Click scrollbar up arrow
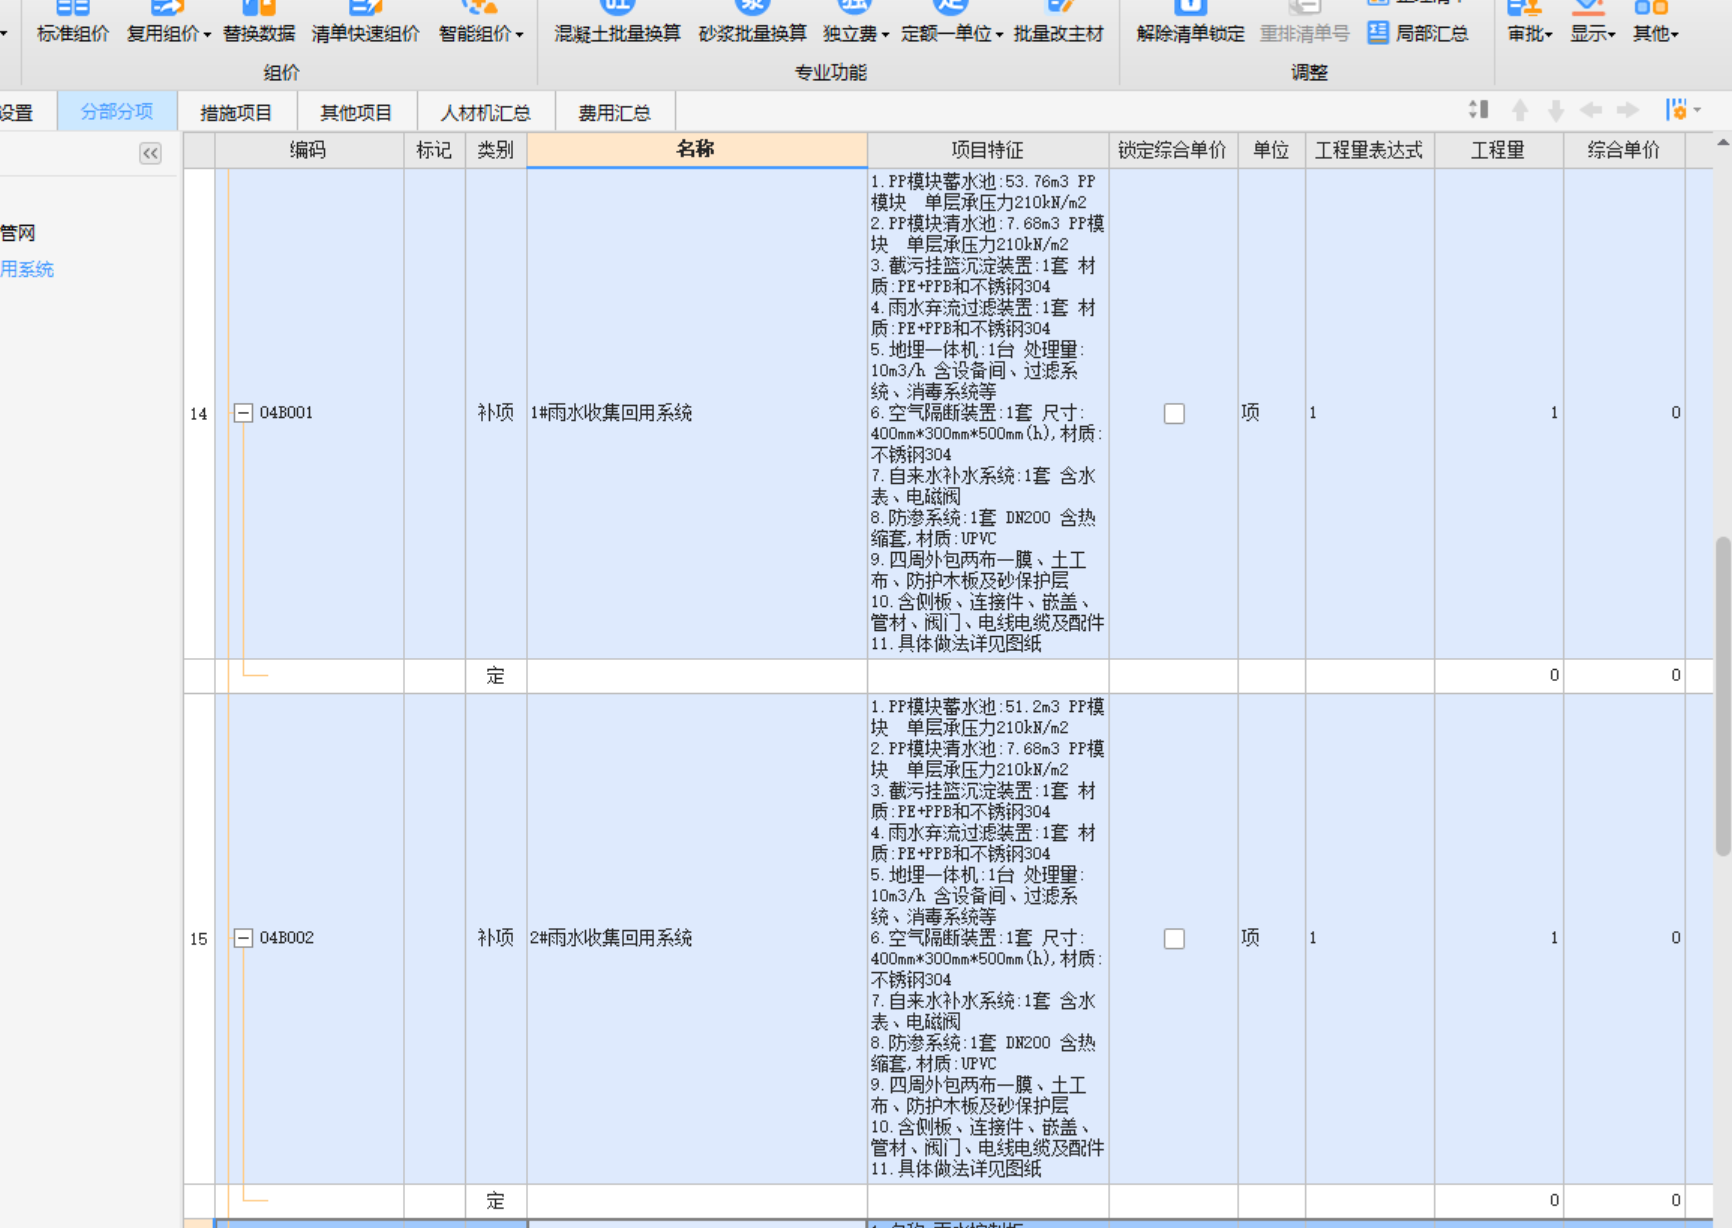This screenshot has height=1228, width=1732. click(x=1722, y=143)
